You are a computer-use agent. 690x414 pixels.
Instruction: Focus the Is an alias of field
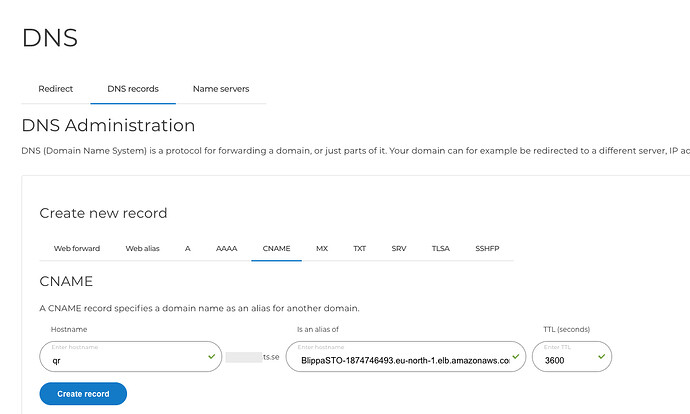coord(406,356)
